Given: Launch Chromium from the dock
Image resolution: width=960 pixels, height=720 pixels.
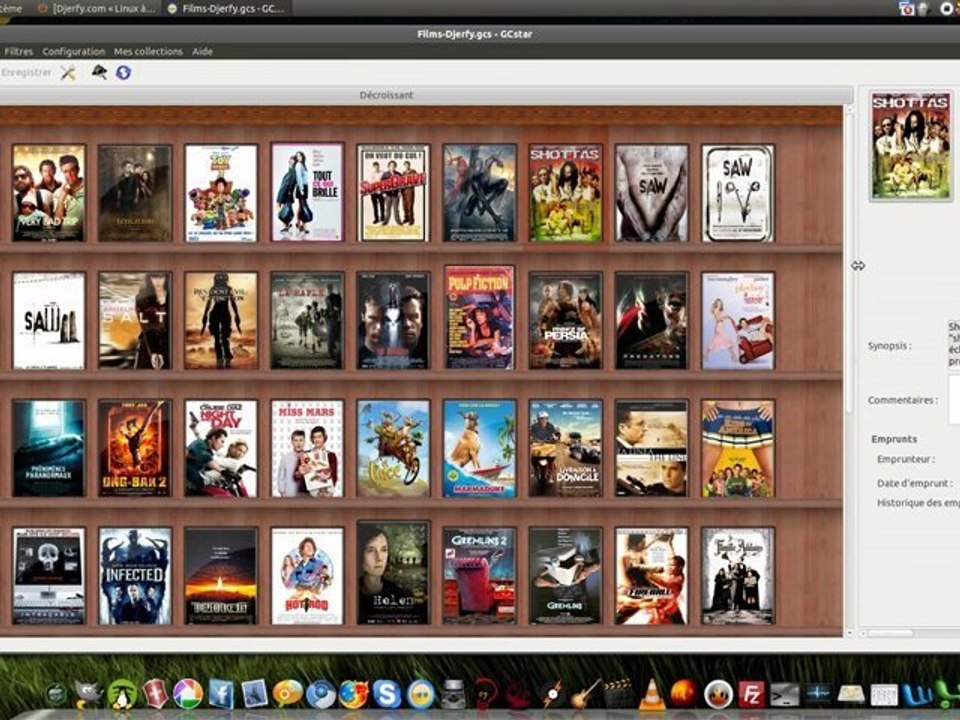Looking at the screenshot, I should coord(321,694).
